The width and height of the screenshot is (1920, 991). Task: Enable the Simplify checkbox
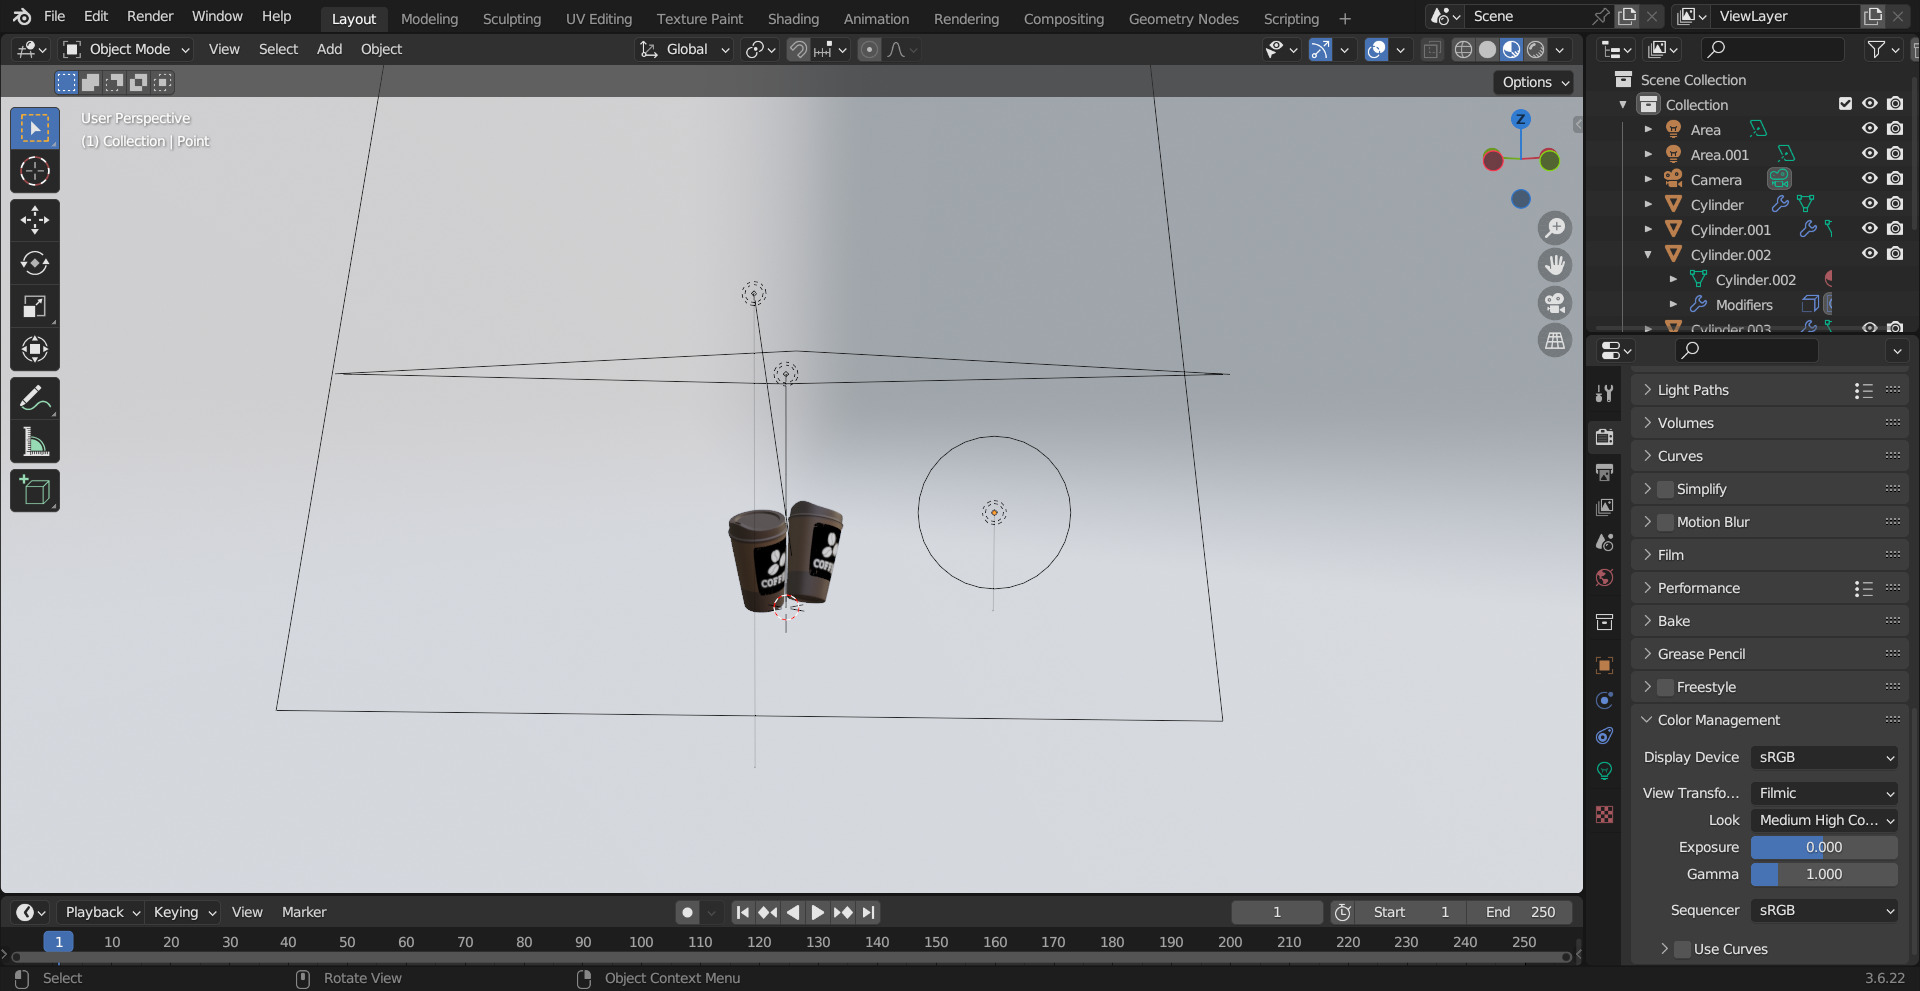click(1666, 489)
